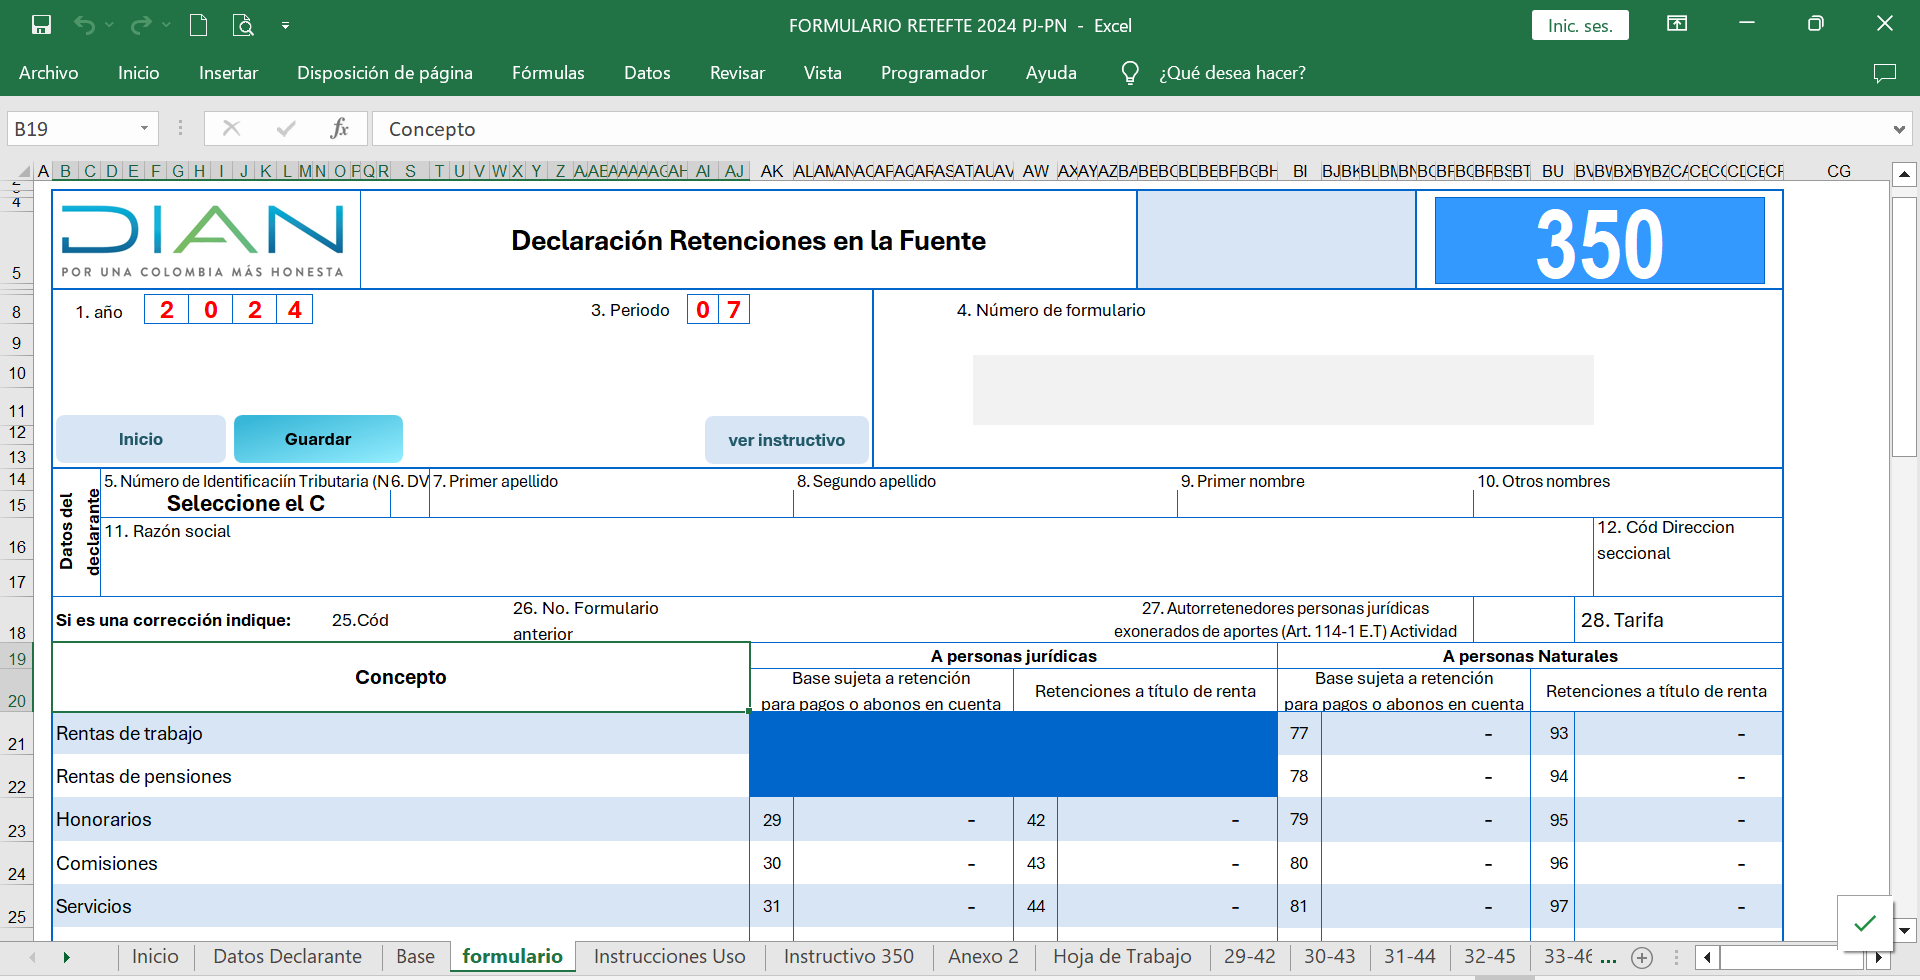Click the Undo arrow icon

click(x=84, y=25)
